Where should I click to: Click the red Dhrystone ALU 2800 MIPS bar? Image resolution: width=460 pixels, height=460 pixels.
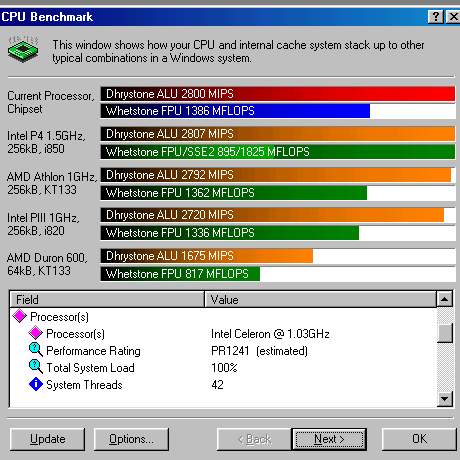click(278, 94)
